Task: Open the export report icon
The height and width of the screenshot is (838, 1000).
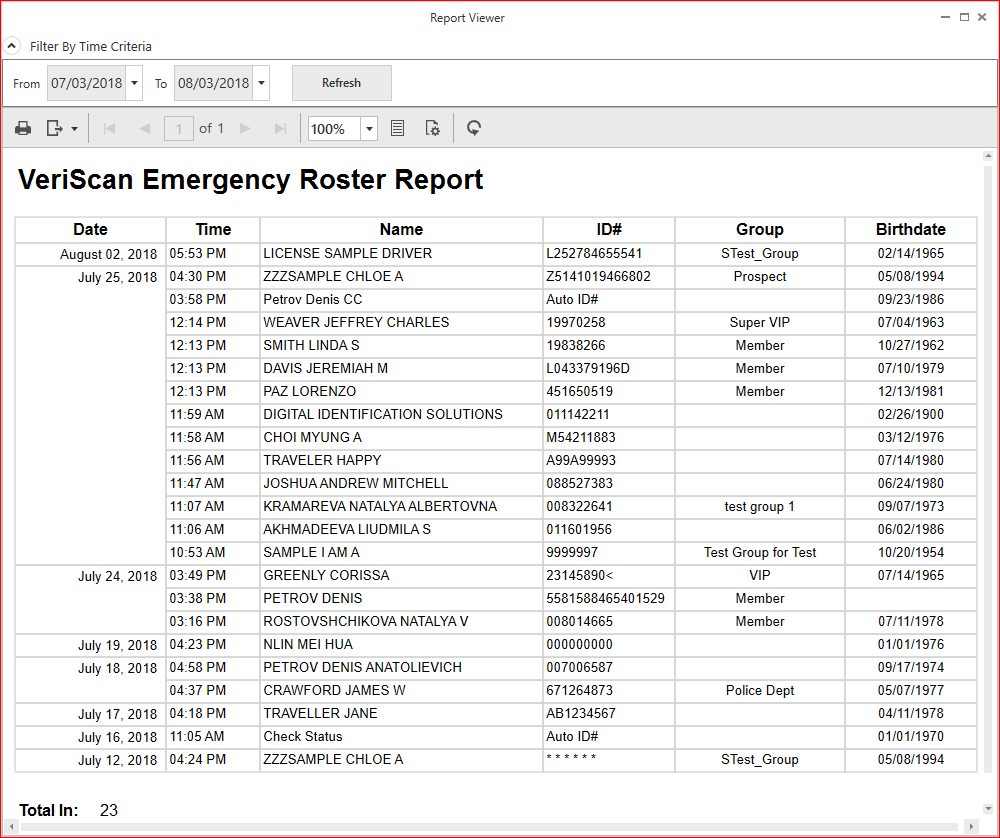Action: coord(54,129)
